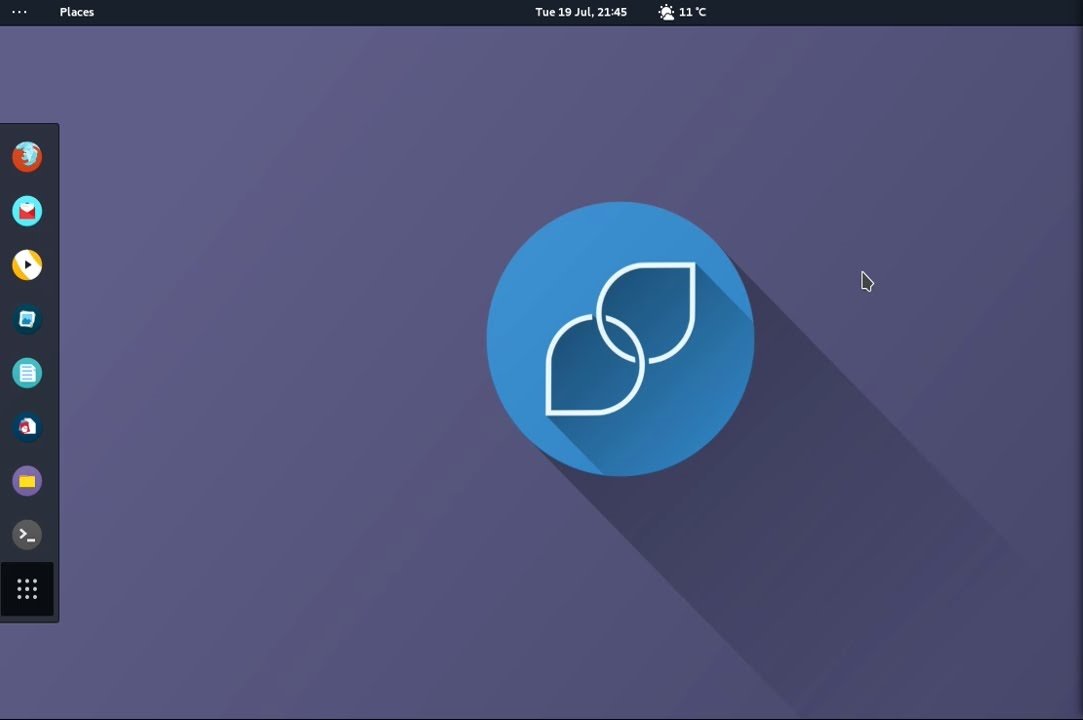Launch the photo viewer dock icon
The height and width of the screenshot is (720, 1083).
coord(27,319)
